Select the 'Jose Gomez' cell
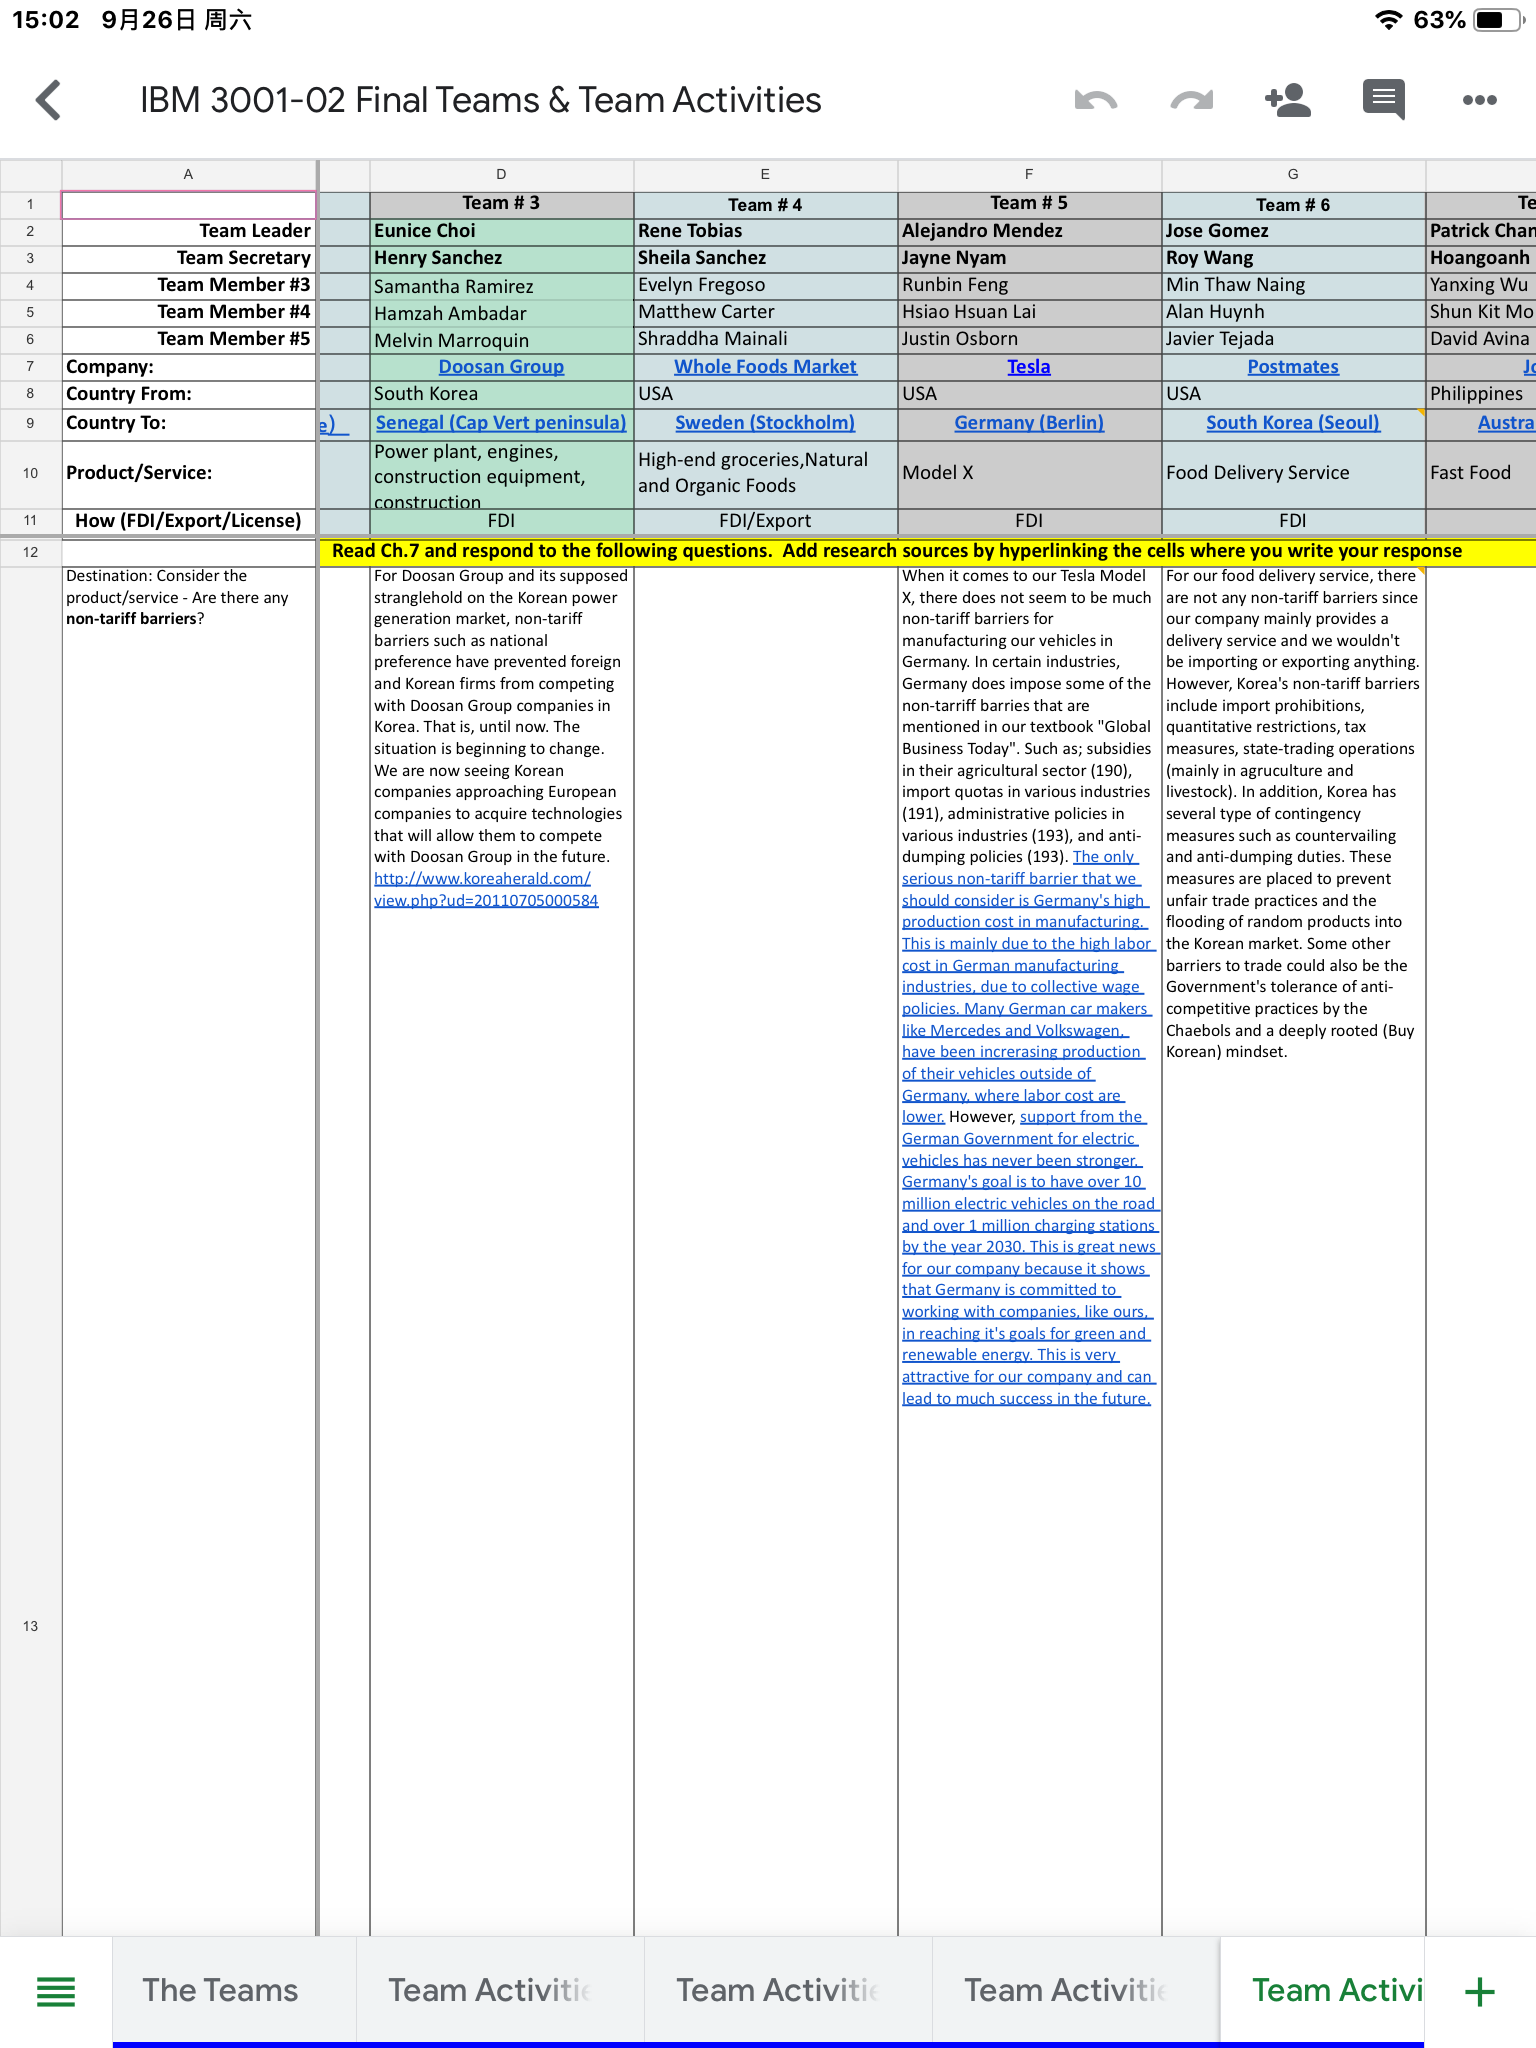The width and height of the screenshot is (1536, 2048). coord(1293,231)
